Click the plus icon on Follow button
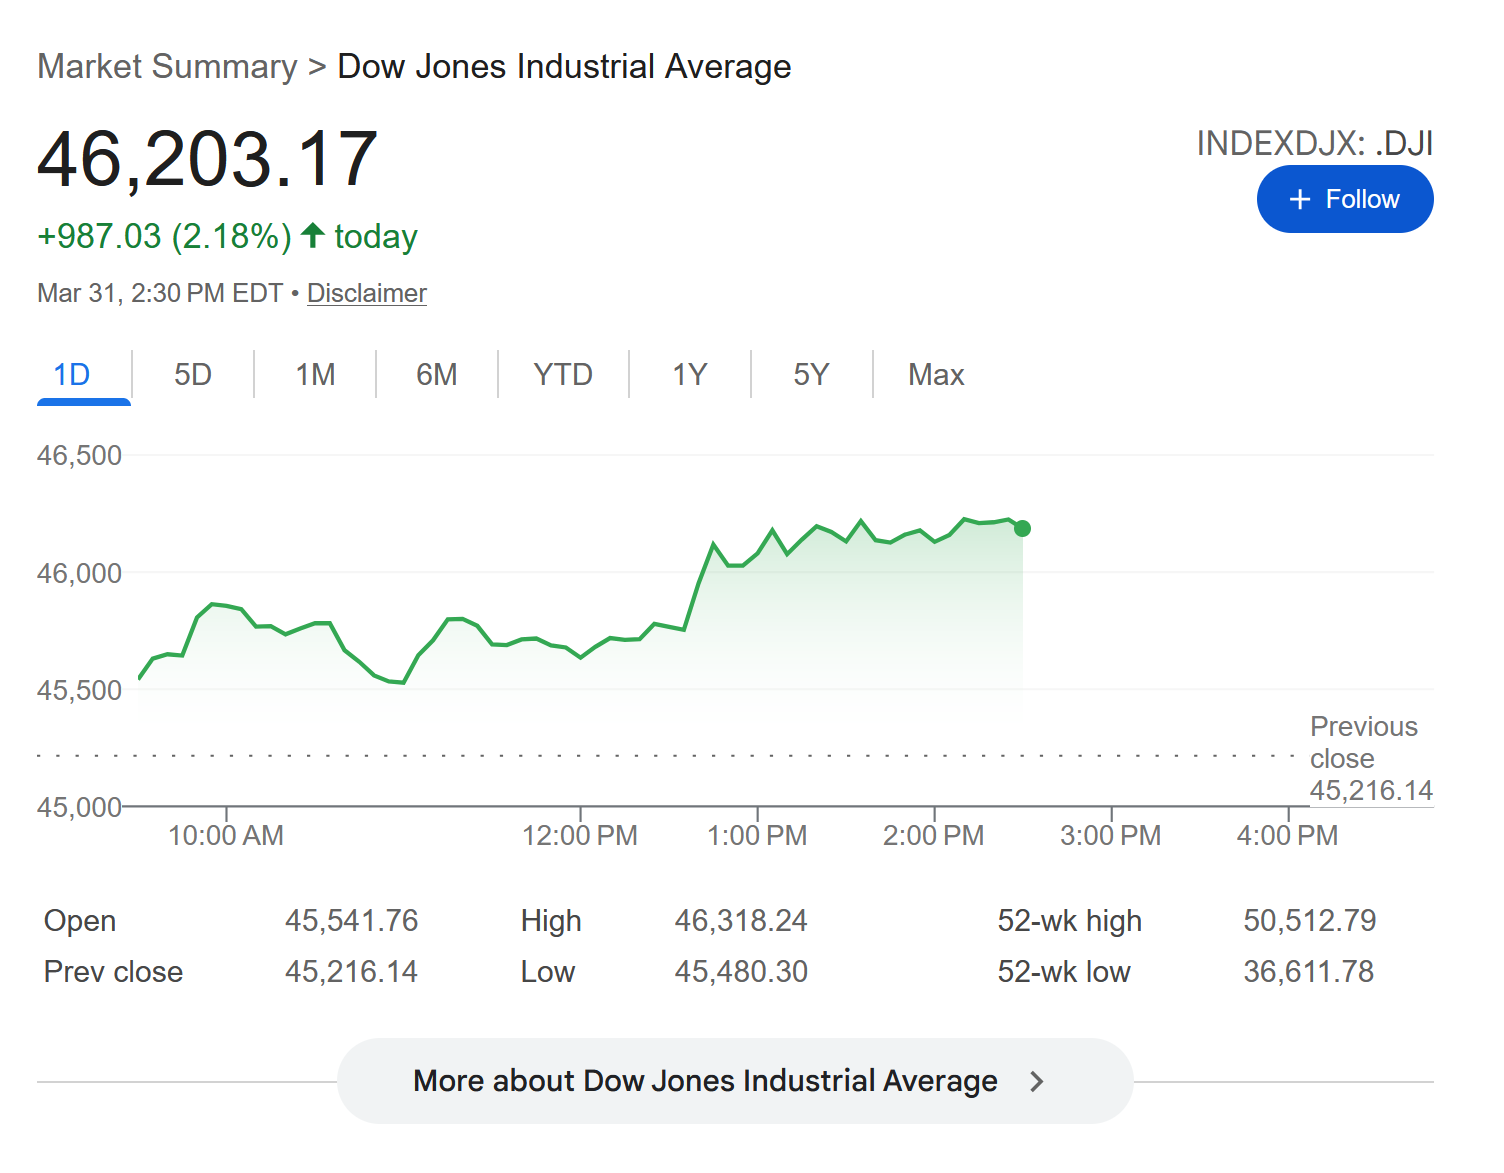 pos(1299,200)
